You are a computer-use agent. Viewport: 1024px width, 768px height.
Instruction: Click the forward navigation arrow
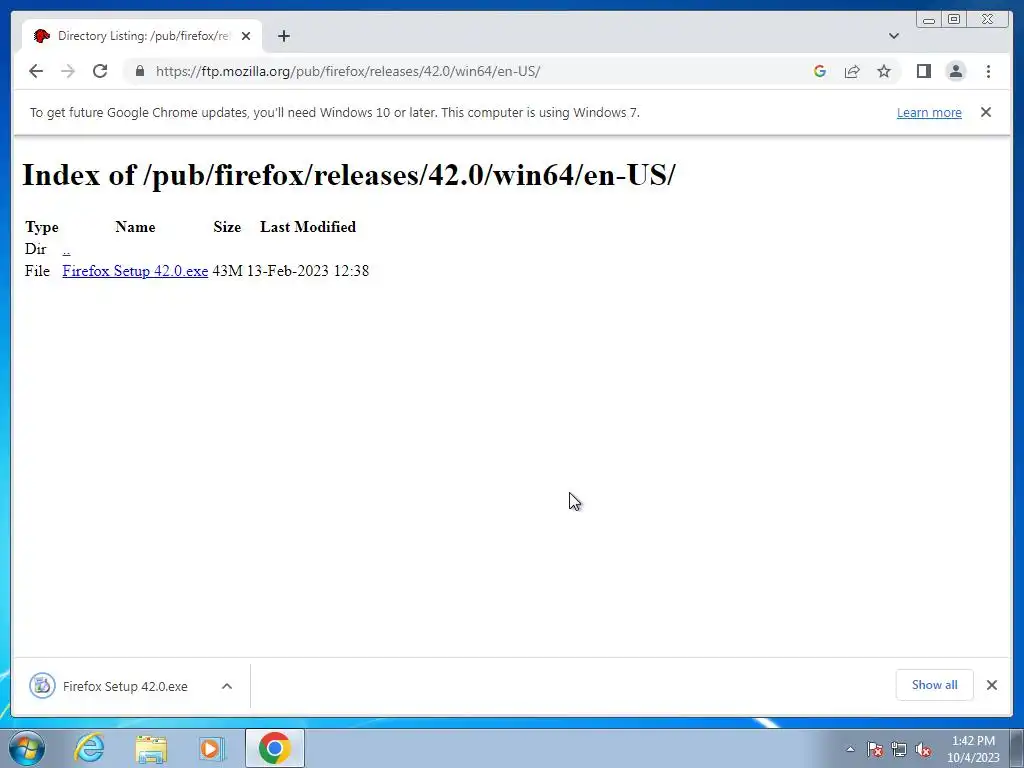pos(68,71)
